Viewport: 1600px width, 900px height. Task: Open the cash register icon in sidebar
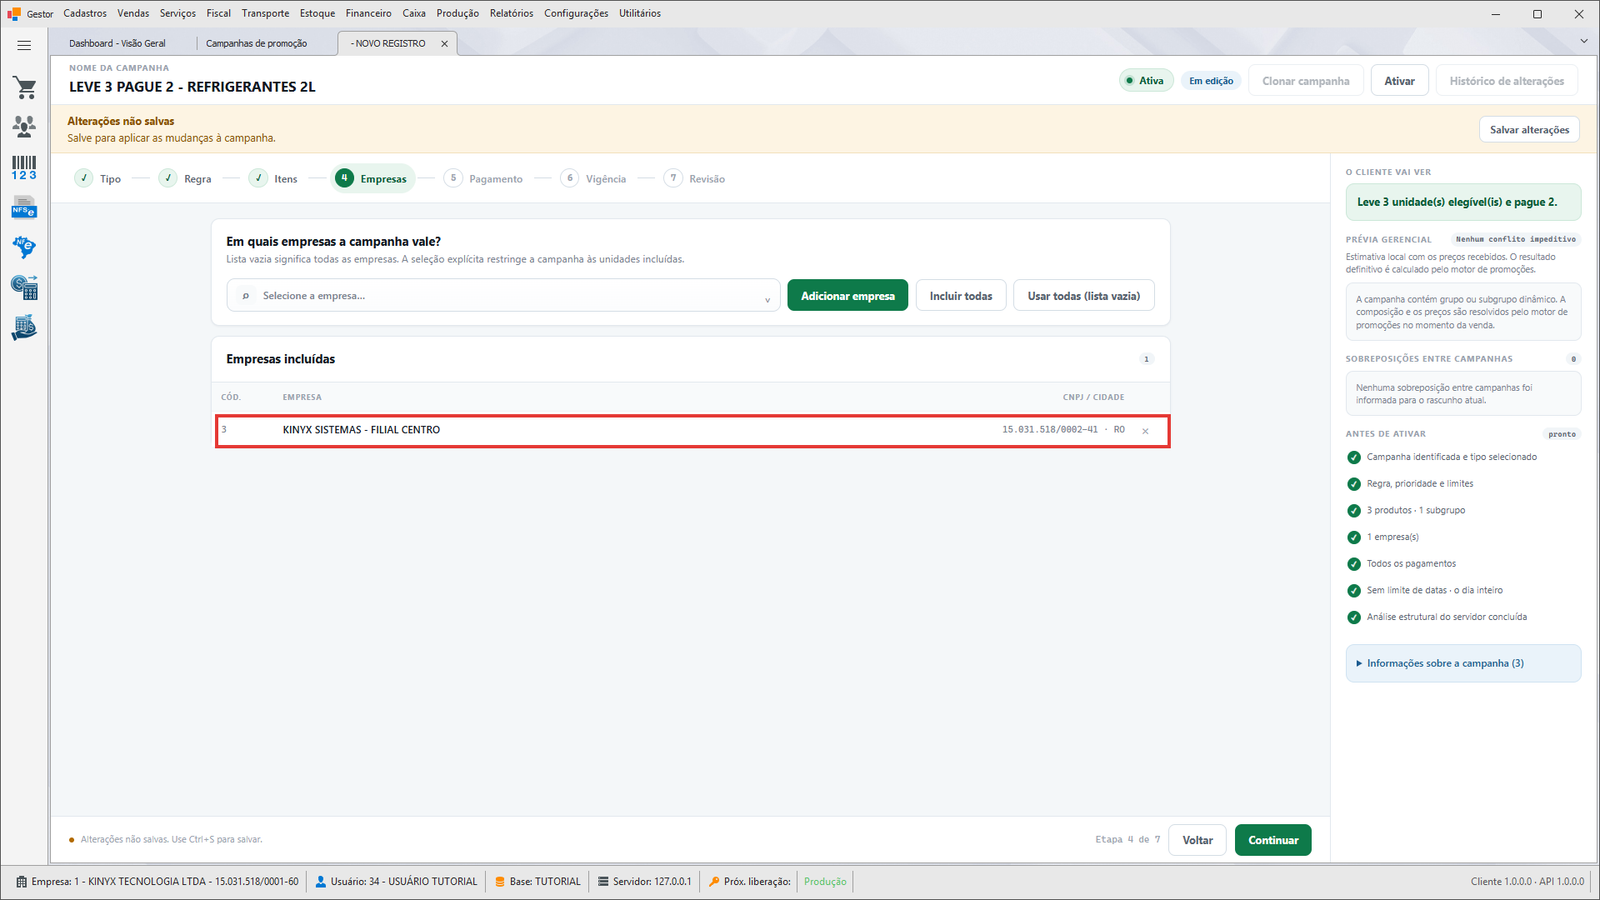(24, 328)
